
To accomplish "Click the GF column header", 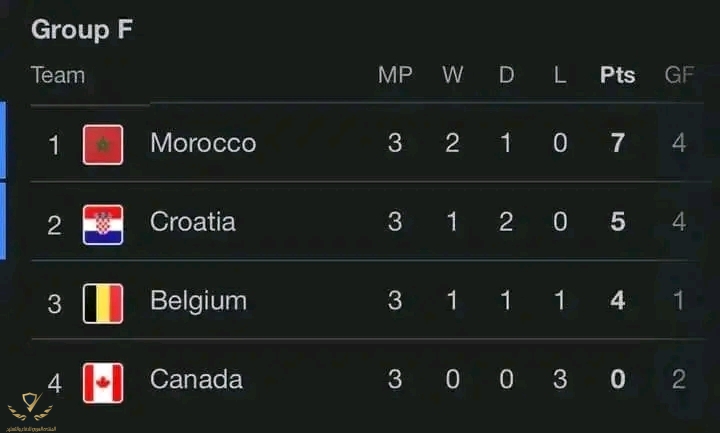I will tap(679, 75).
